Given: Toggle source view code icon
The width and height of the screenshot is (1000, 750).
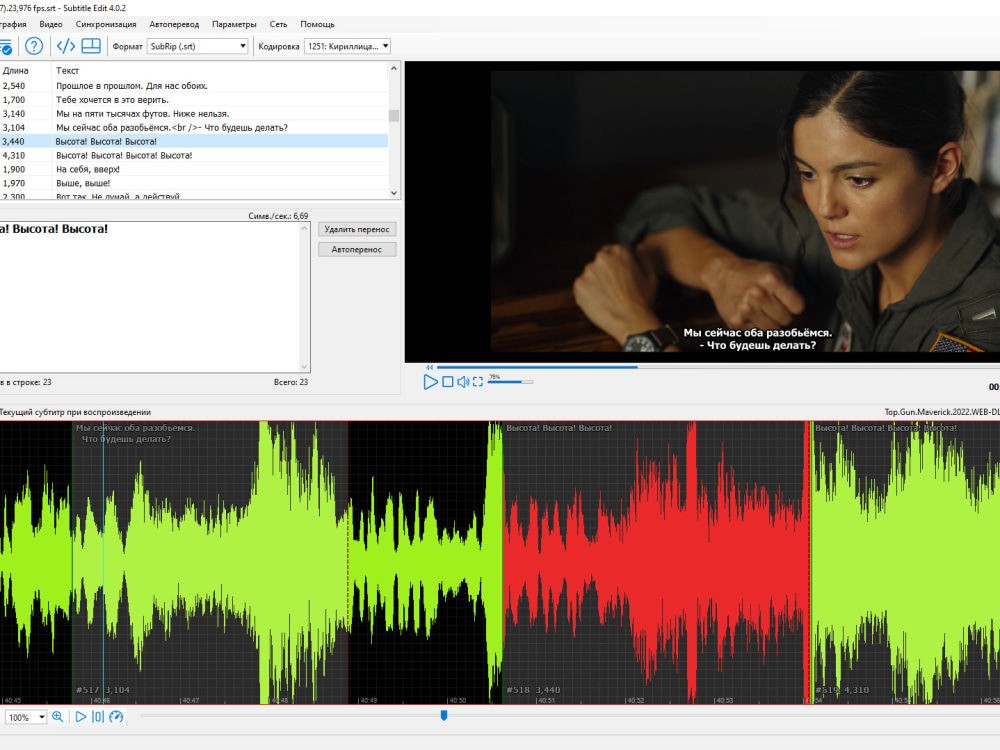Looking at the screenshot, I should (66, 46).
